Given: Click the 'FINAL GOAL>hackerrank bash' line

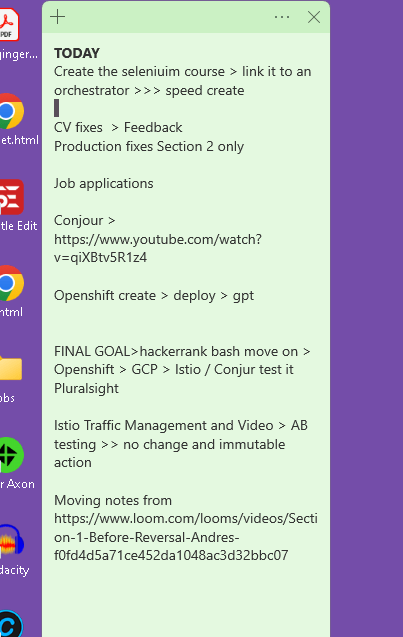Looking at the screenshot, I should tap(182, 351).
